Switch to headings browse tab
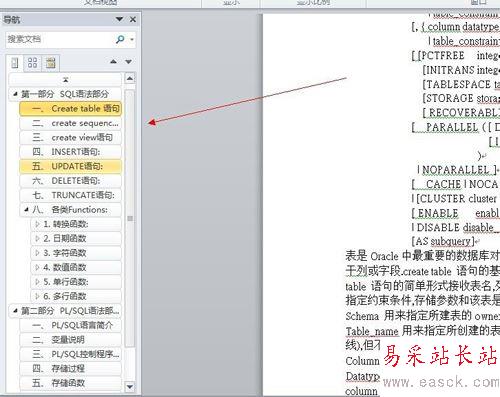Viewport: 500px width, 397px height. [15, 63]
